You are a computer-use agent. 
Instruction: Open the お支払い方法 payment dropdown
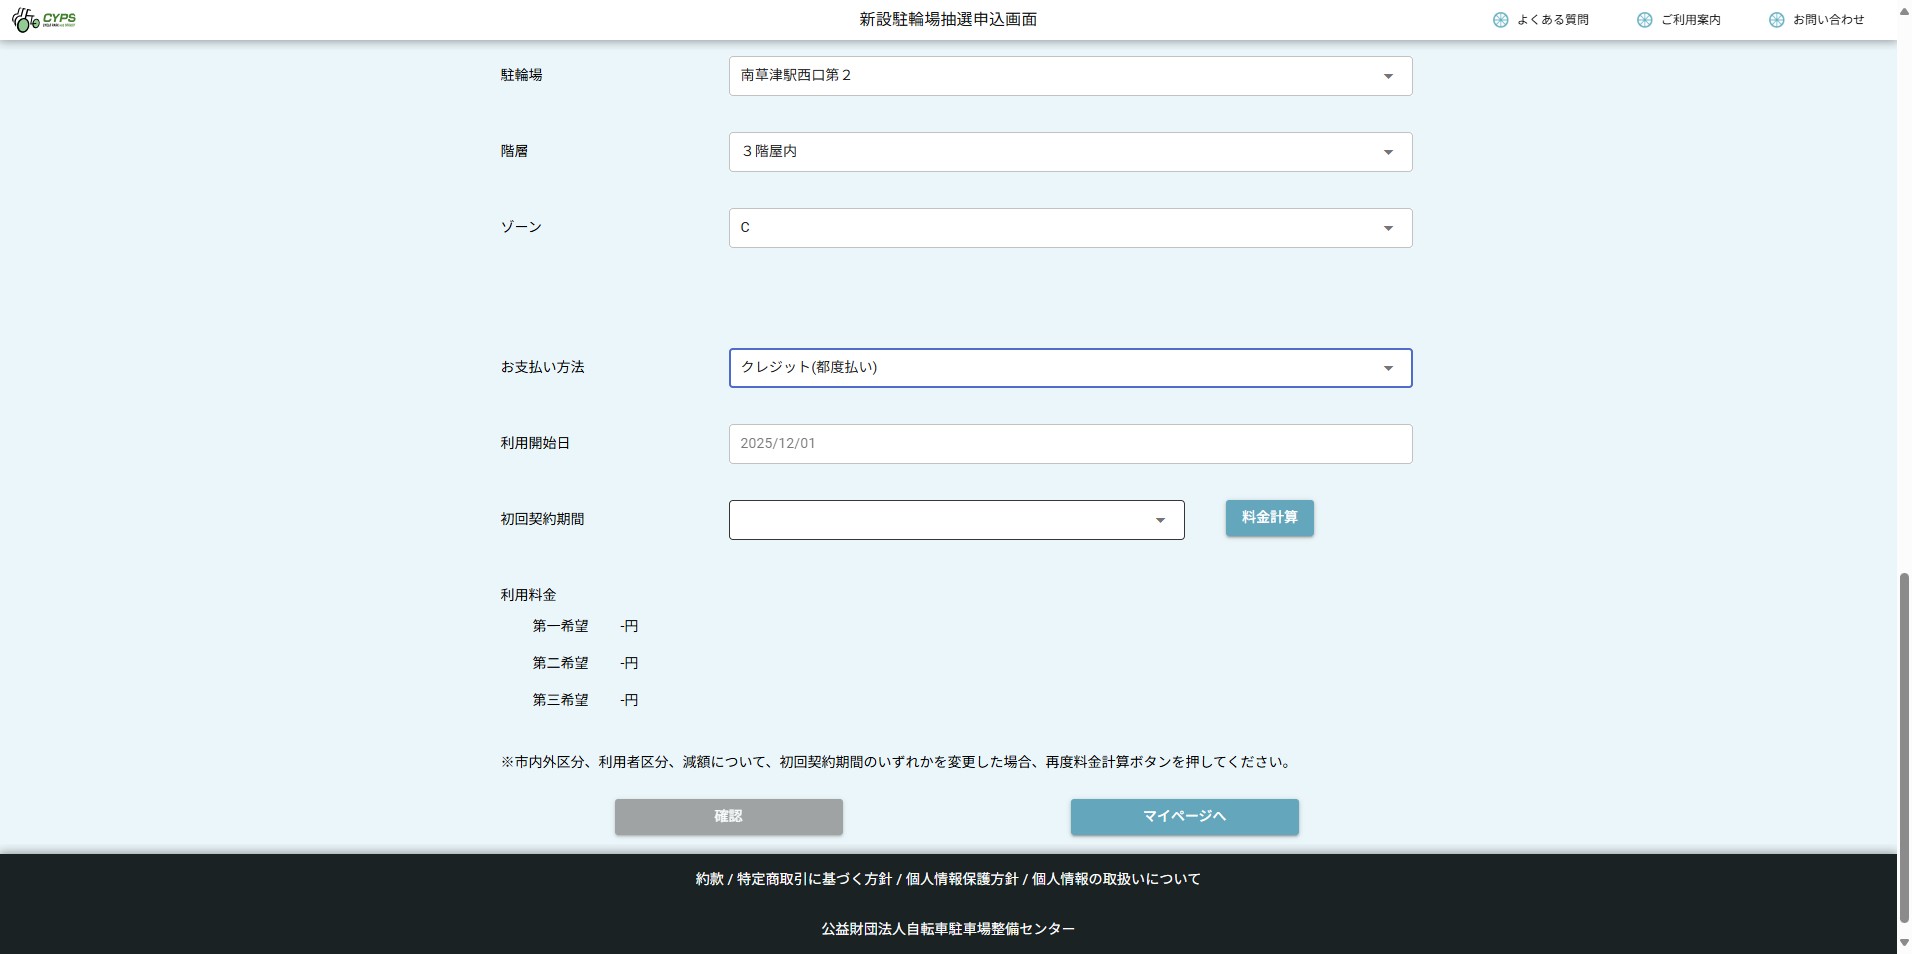[1070, 368]
